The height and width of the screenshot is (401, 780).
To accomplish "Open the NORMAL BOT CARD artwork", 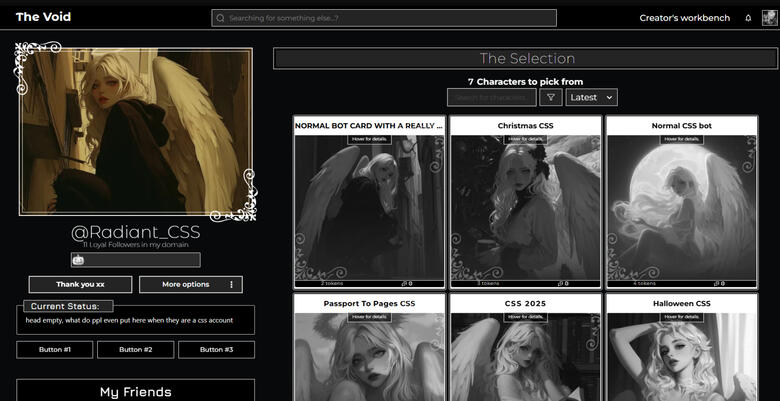I will click(x=369, y=208).
